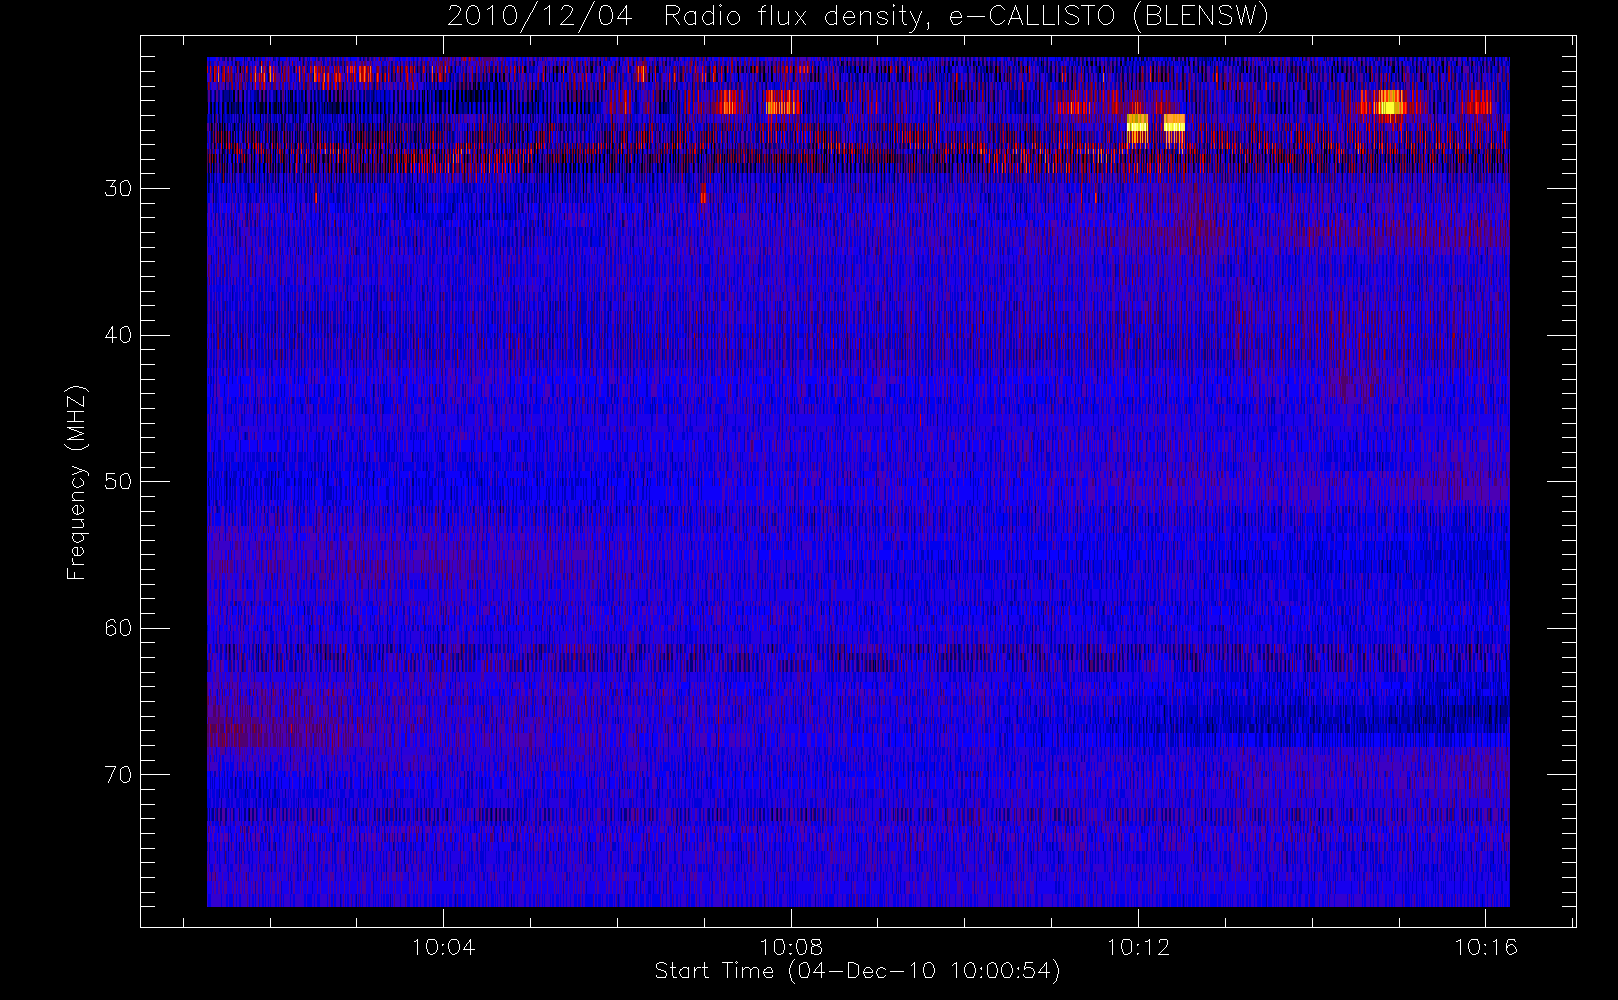Click the '40' frequency tick label
This screenshot has width=1618, height=1000.
(x=118, y=335)
